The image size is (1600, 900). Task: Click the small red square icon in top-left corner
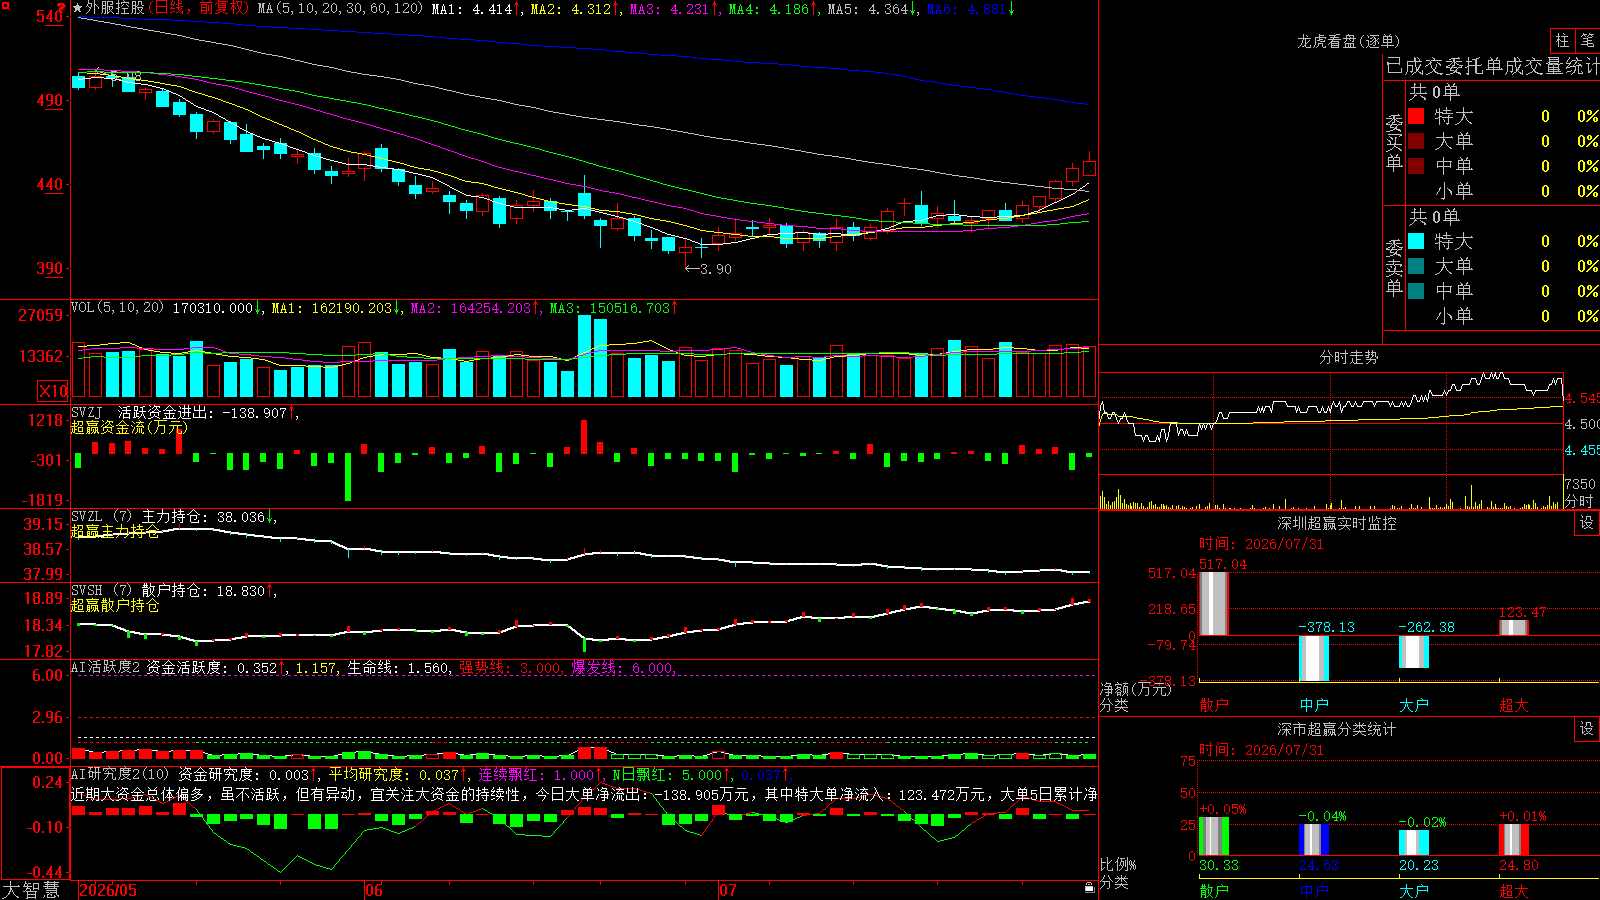point(4,4)
